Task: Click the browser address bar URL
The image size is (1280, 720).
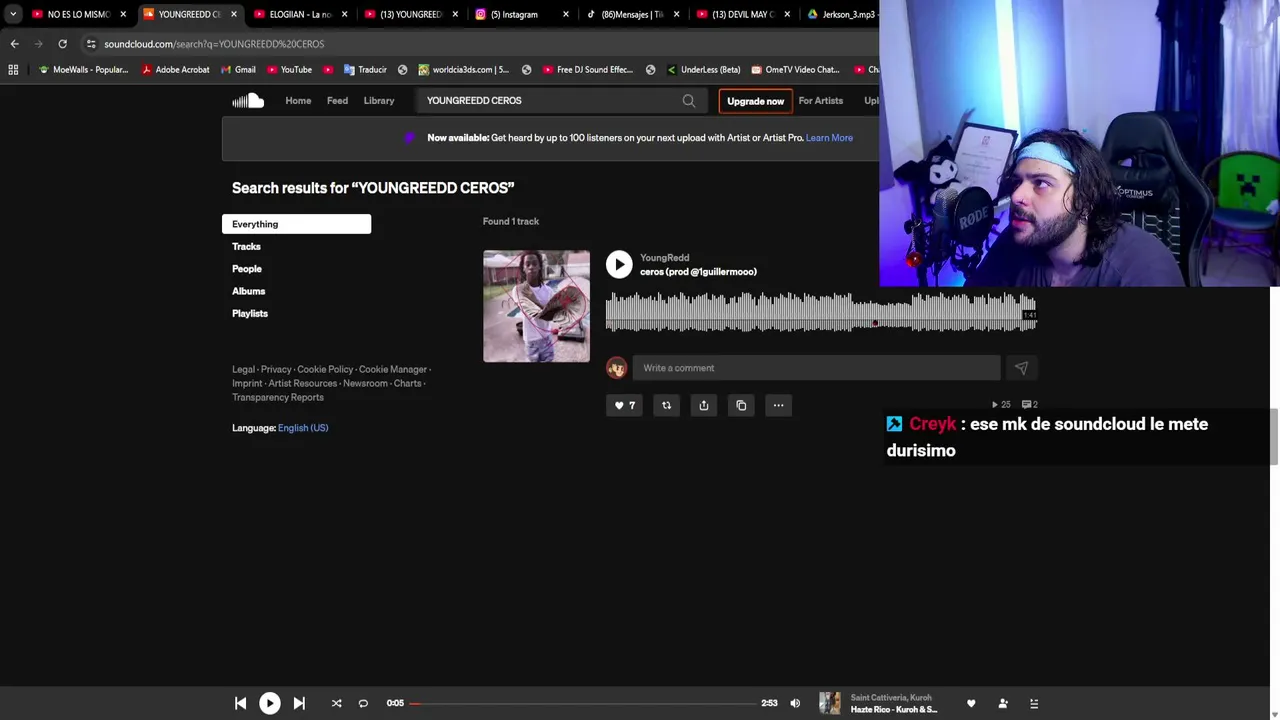Action: pos(214,44)
